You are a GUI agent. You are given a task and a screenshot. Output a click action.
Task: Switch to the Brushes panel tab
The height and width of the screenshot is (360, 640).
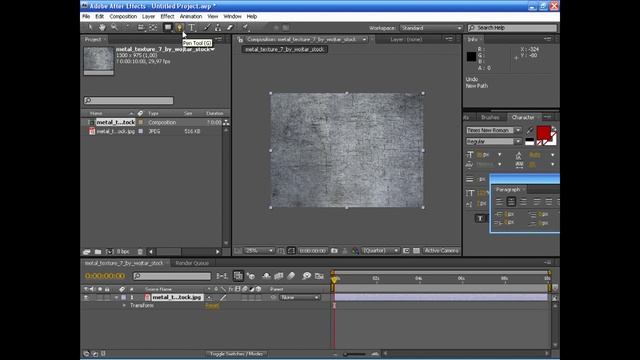[x=490, y=118]
